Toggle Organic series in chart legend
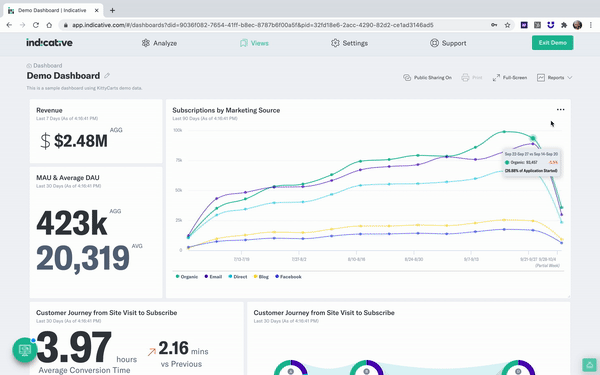 click(187, 277)
